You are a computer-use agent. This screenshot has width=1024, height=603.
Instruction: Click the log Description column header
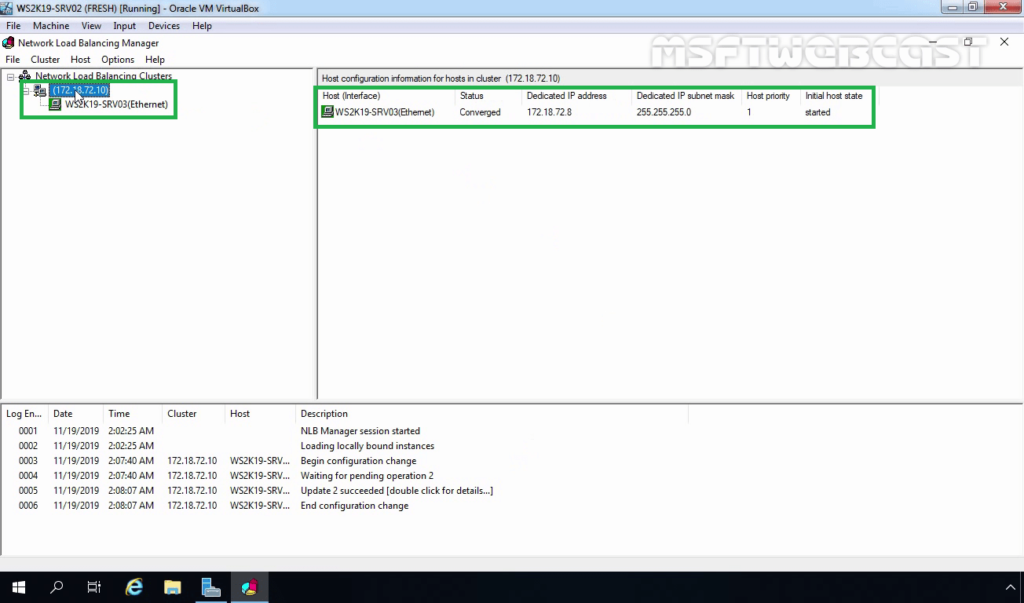(x=491, y=414)
